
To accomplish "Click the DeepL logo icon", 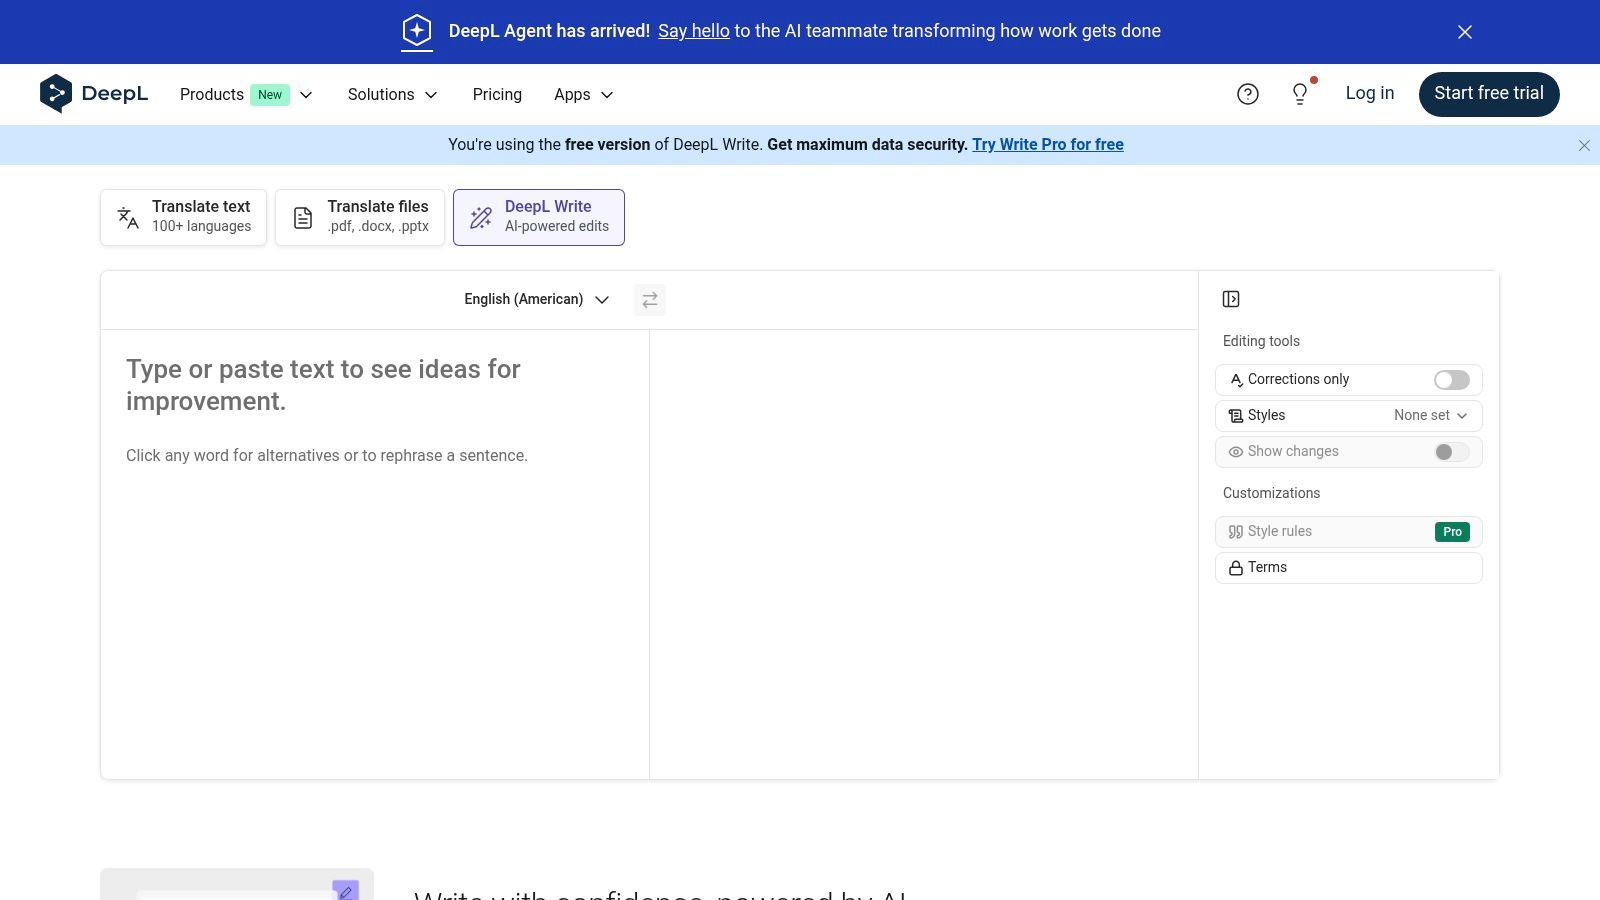I will point(56,94).
